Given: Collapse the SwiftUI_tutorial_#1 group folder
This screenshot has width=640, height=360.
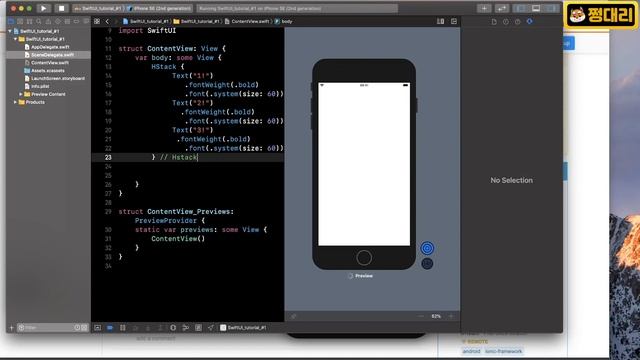Looking at the screenshot, I should click(16, 39).
